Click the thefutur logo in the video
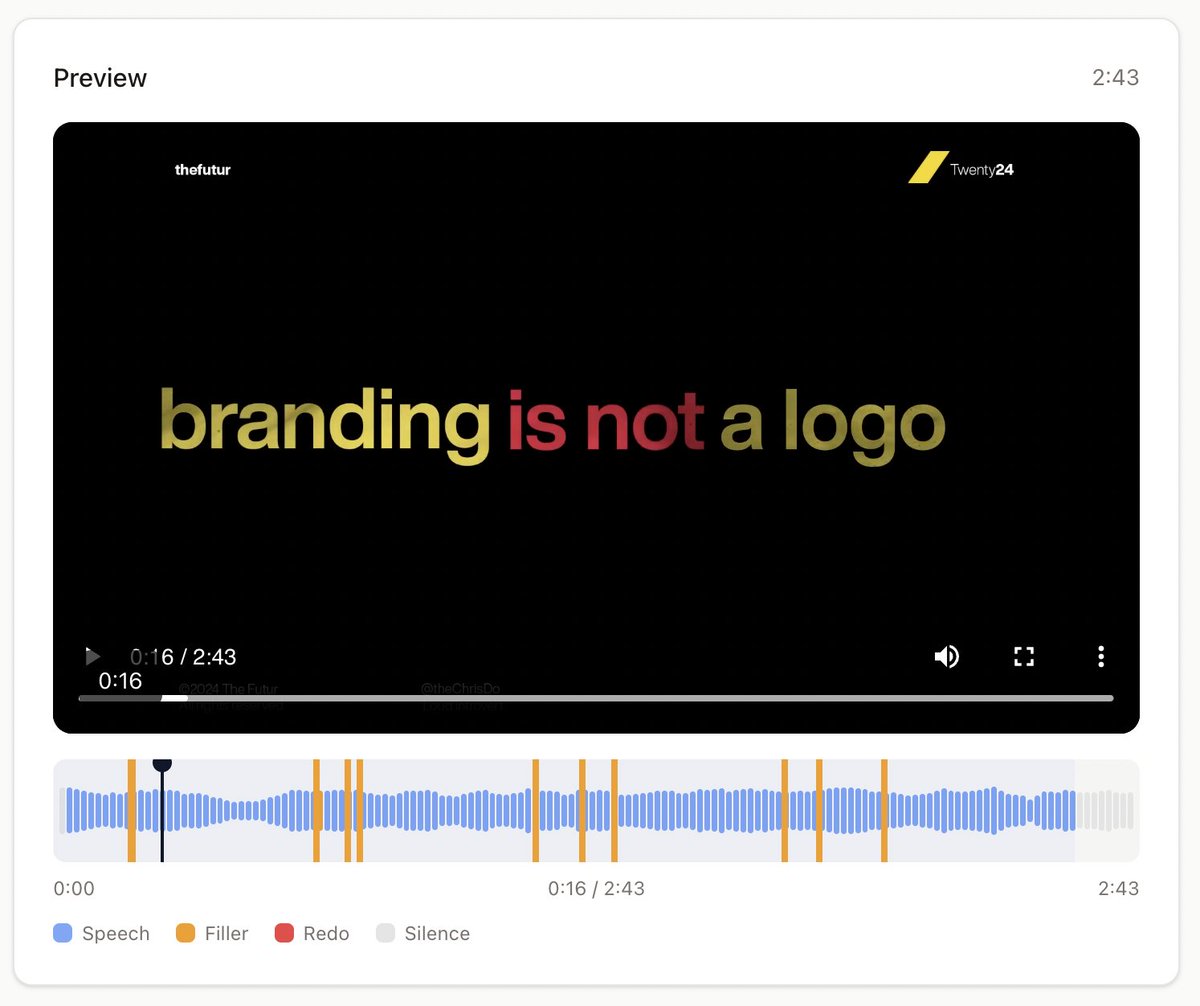The width and height of the screenshot is (1200, 1006). 203,170
